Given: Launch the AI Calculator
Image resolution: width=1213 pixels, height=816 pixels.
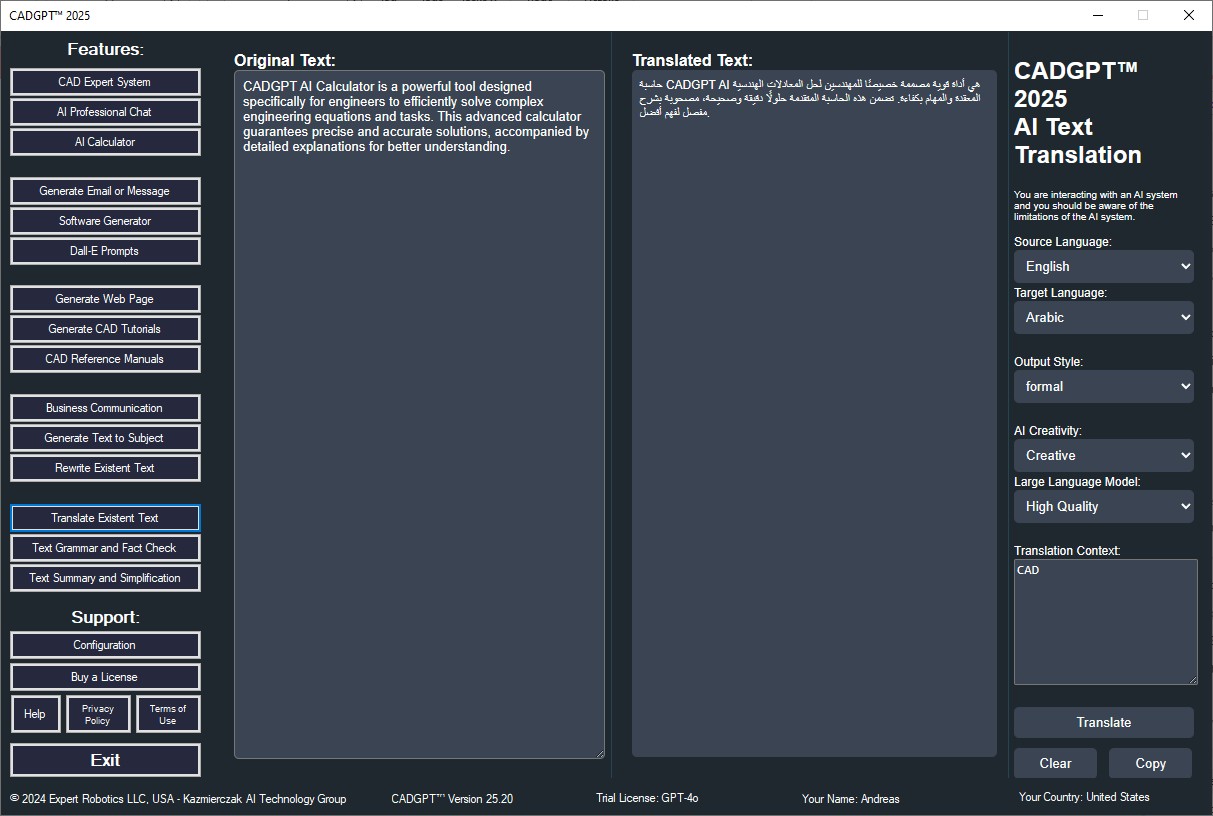Looking at the screenshot, I should coord(105,142).
